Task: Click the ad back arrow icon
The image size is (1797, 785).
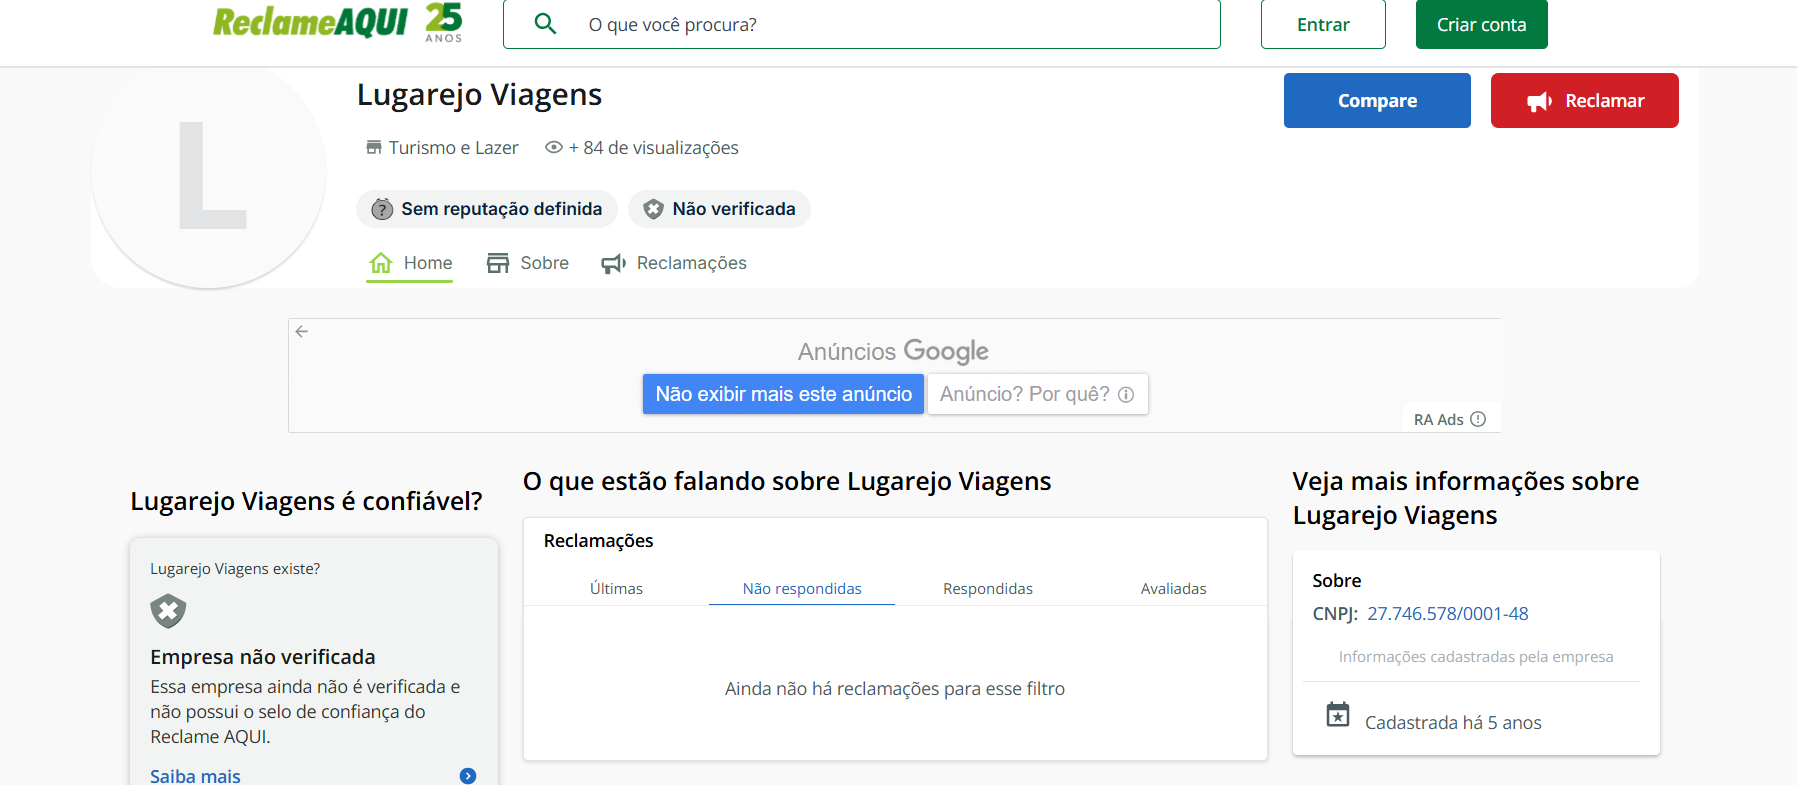Action: click(x=302, y=331)
